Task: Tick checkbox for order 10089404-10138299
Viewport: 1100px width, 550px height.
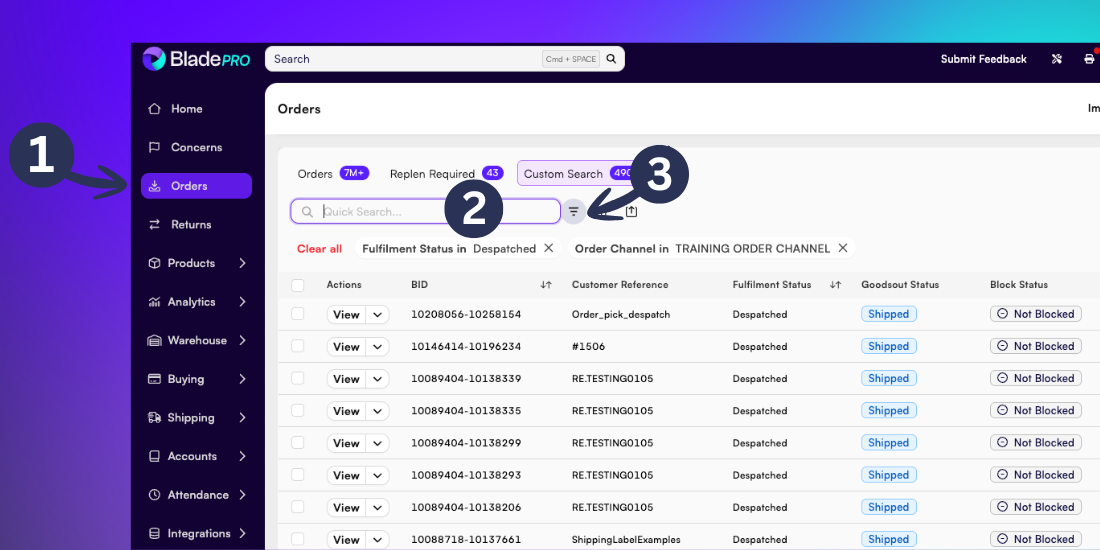Action: (297, 442)
